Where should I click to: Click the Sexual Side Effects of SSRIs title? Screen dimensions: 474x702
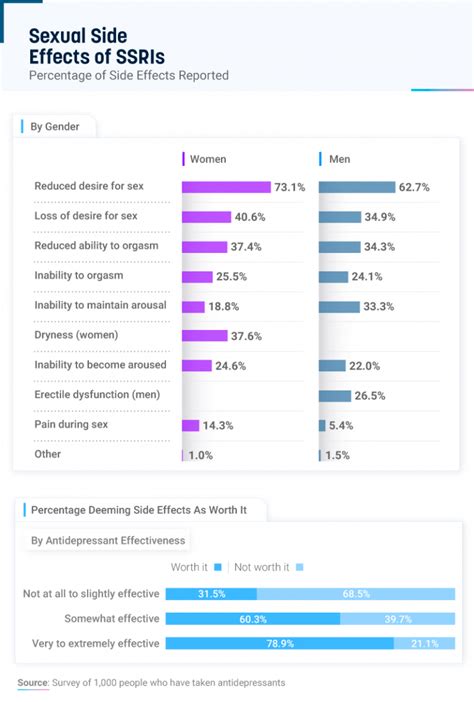[97, 47]
